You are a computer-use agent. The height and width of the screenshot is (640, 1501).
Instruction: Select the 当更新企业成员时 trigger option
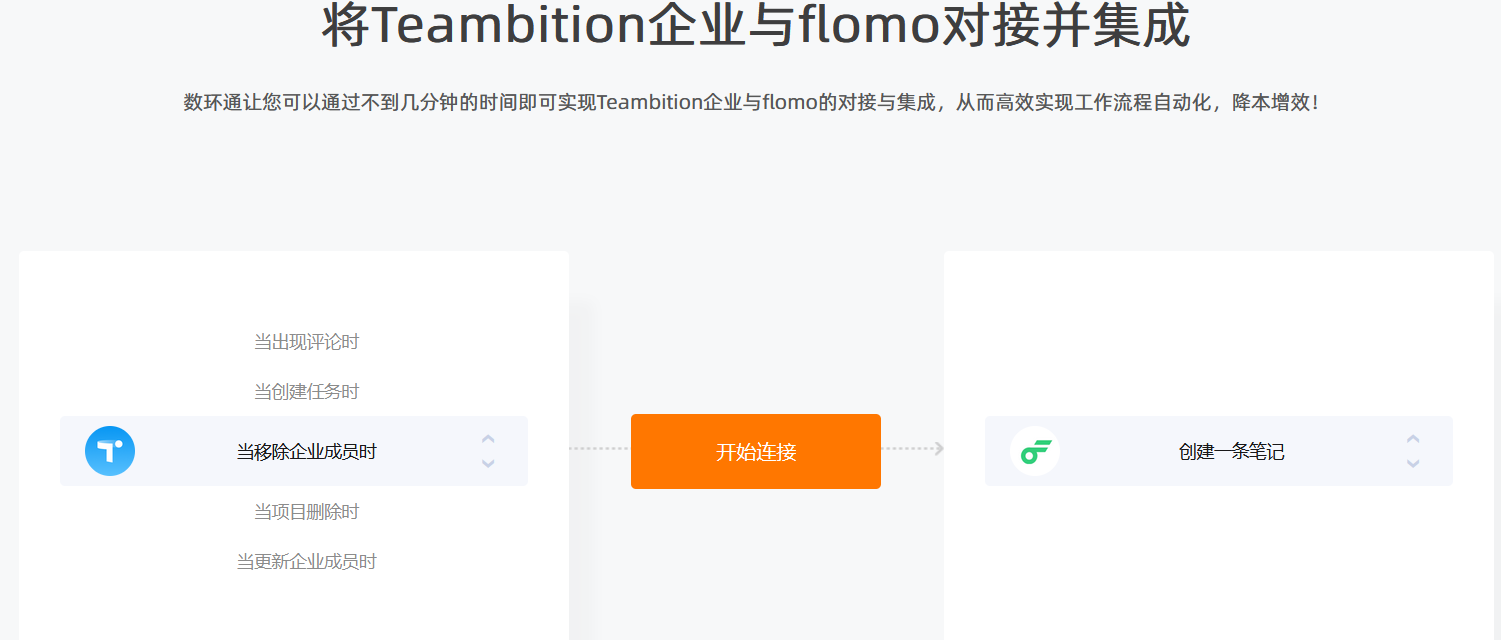[x=306, y=562]
